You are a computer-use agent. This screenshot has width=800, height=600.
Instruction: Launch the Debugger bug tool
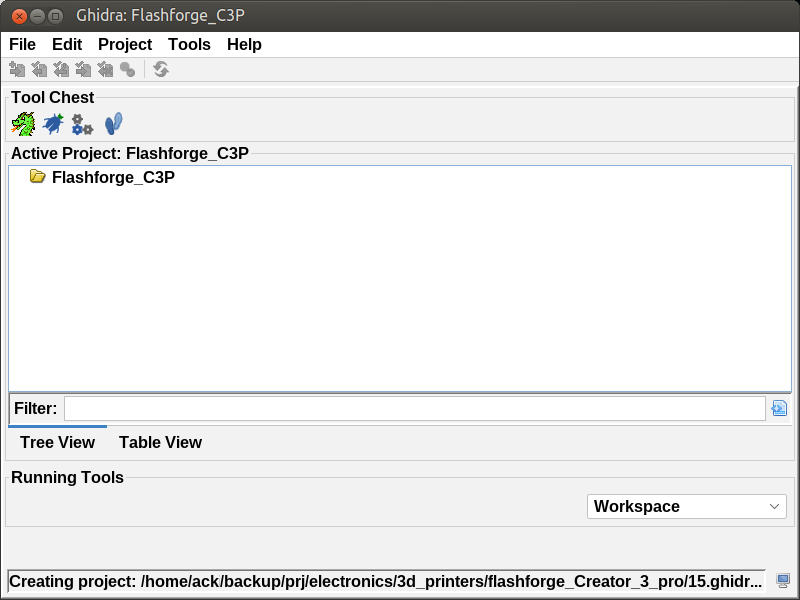coord(53,124)
